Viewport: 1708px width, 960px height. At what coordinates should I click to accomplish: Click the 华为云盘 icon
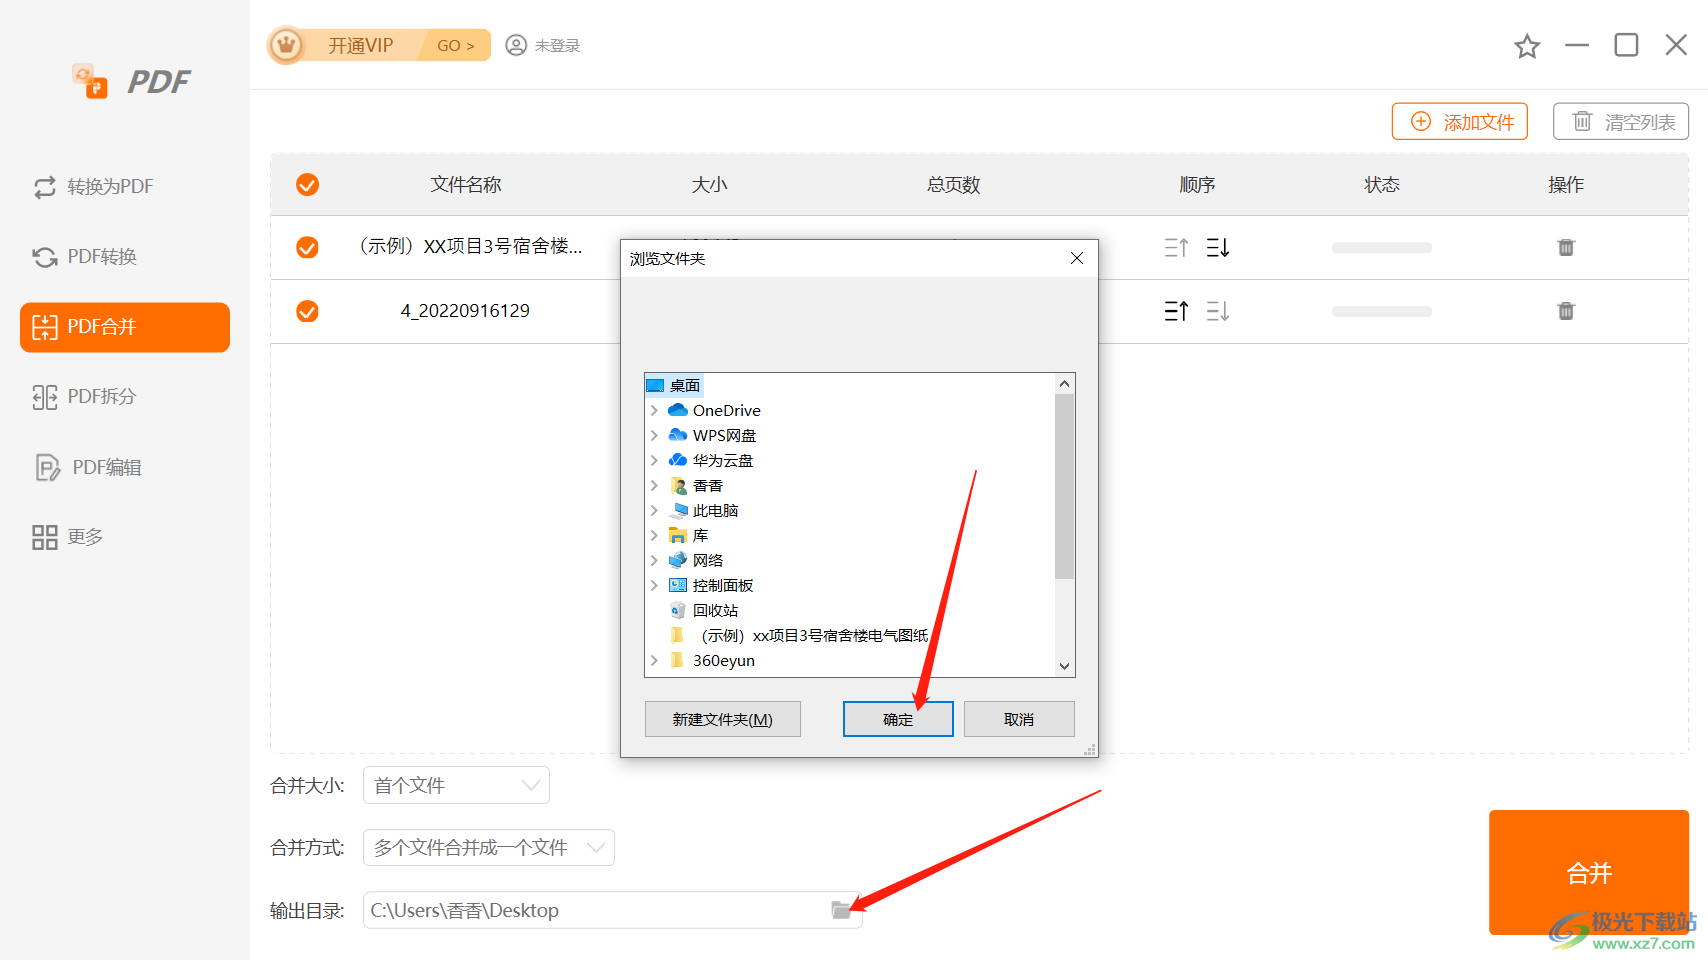[678, 460]
